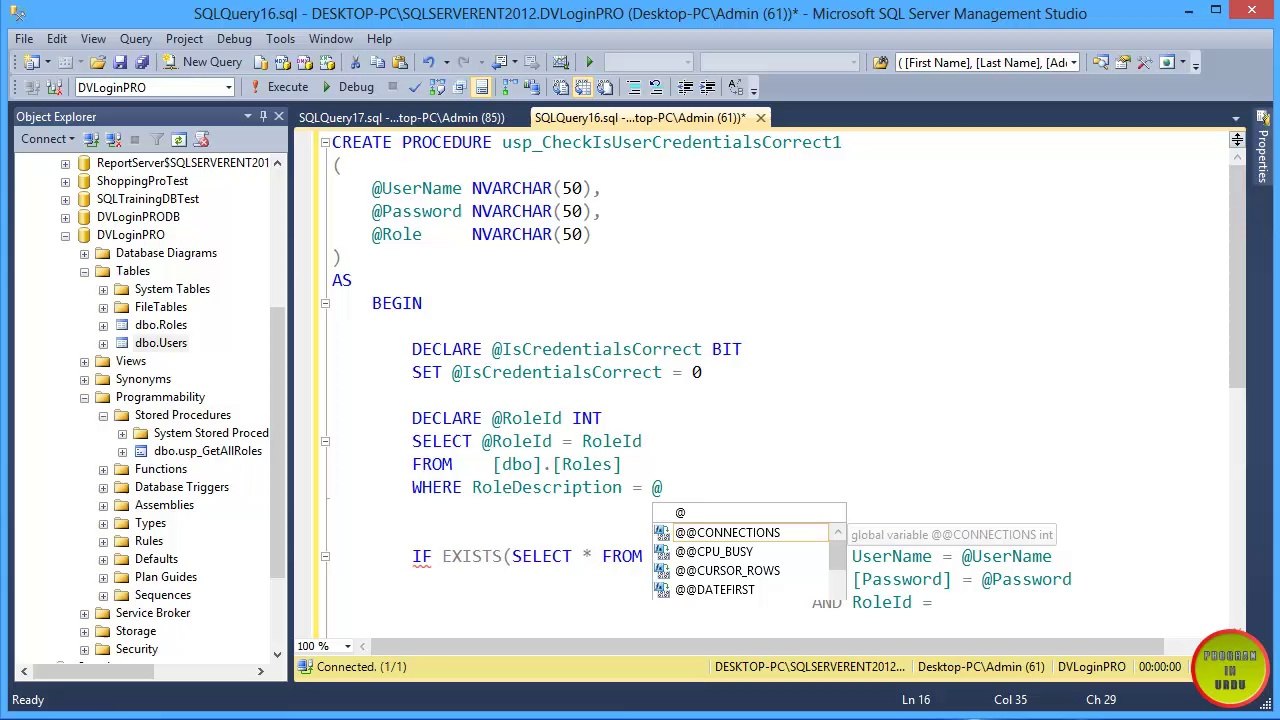Open the Connect dropdown in Object Explorer
This screenshot has width=1280, height=720.
click(x=48, y=139)
